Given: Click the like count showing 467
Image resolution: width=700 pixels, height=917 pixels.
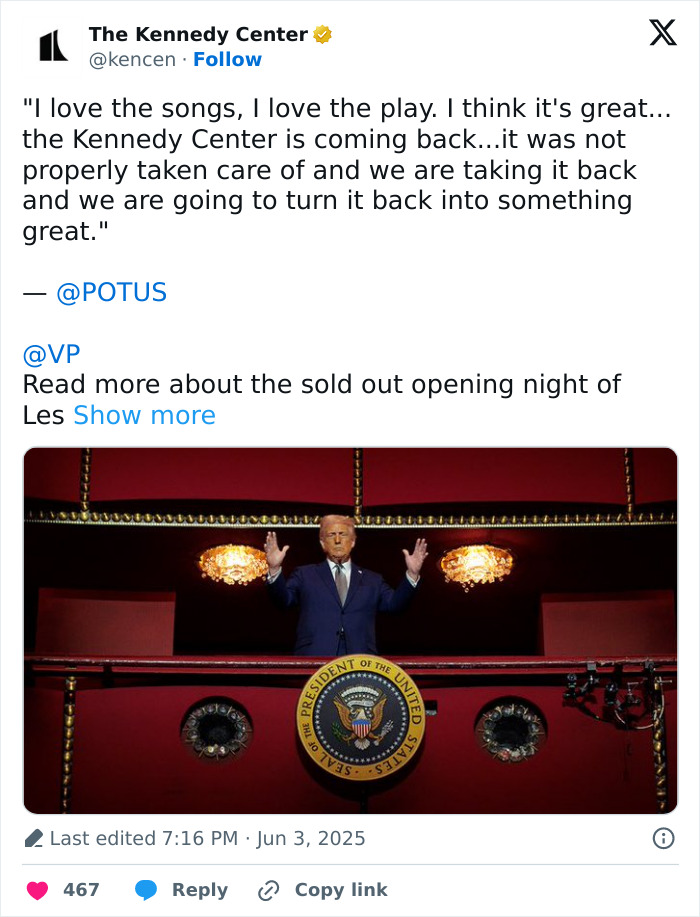Looking at the screenshot, I should [79, 890].
